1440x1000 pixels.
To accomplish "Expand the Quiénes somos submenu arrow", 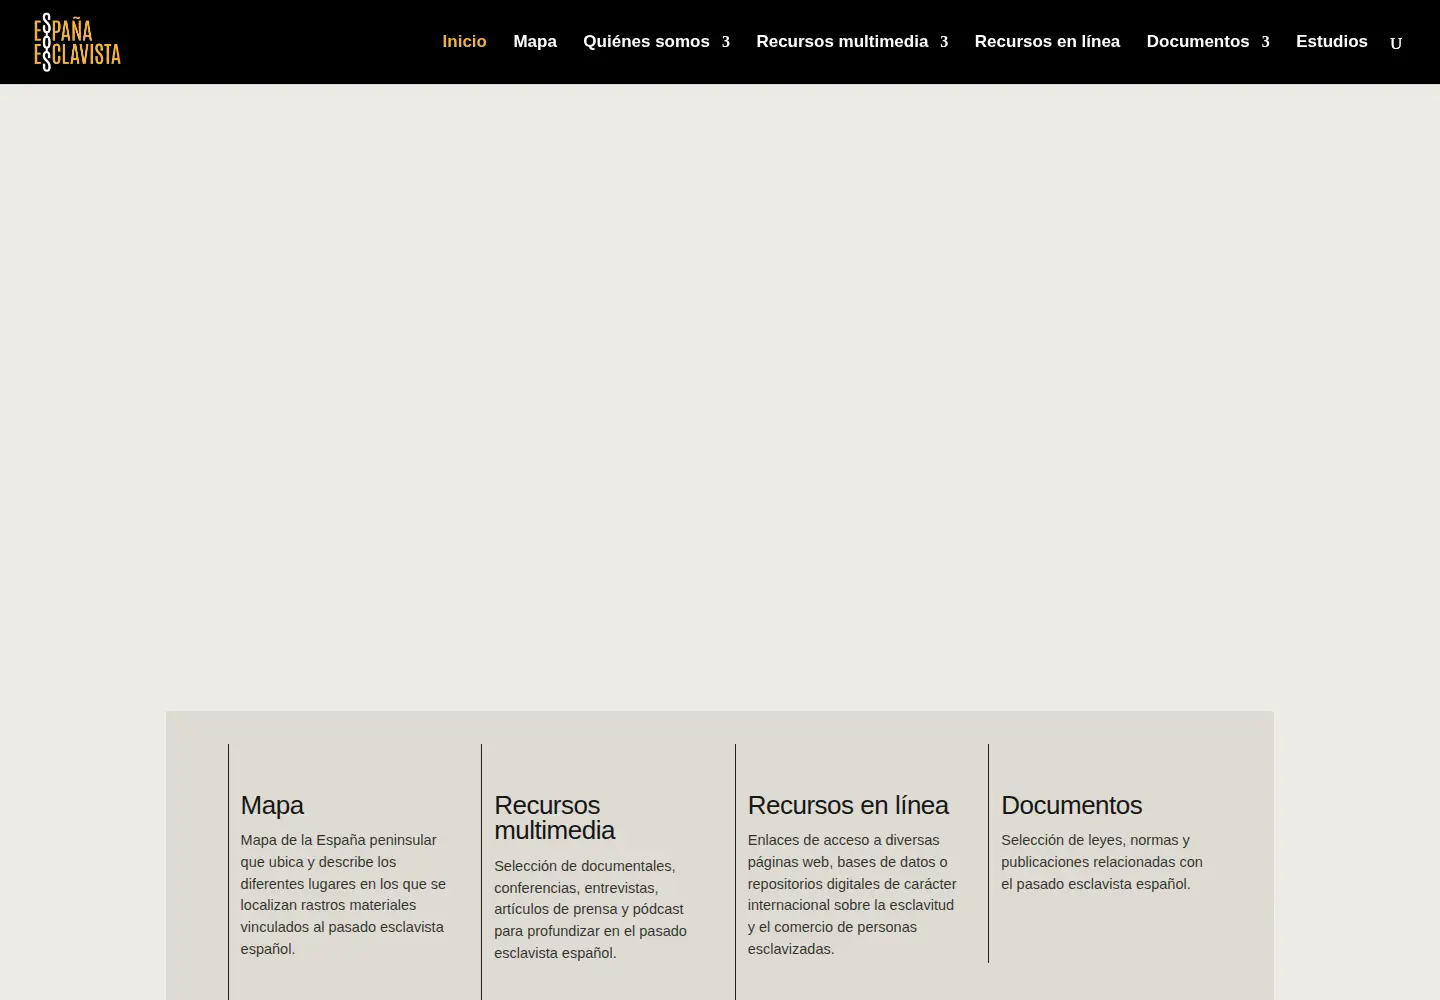I will point(726,42).
